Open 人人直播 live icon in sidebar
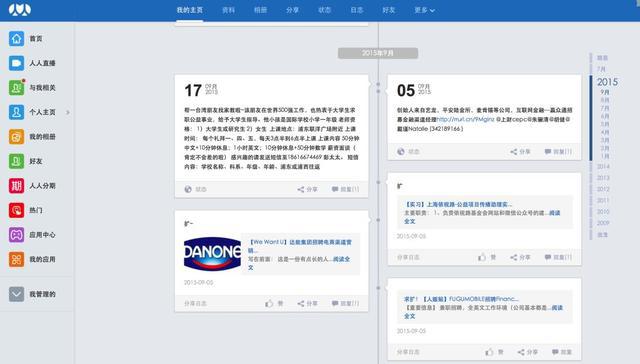640x364 pixels. point(16,63)
